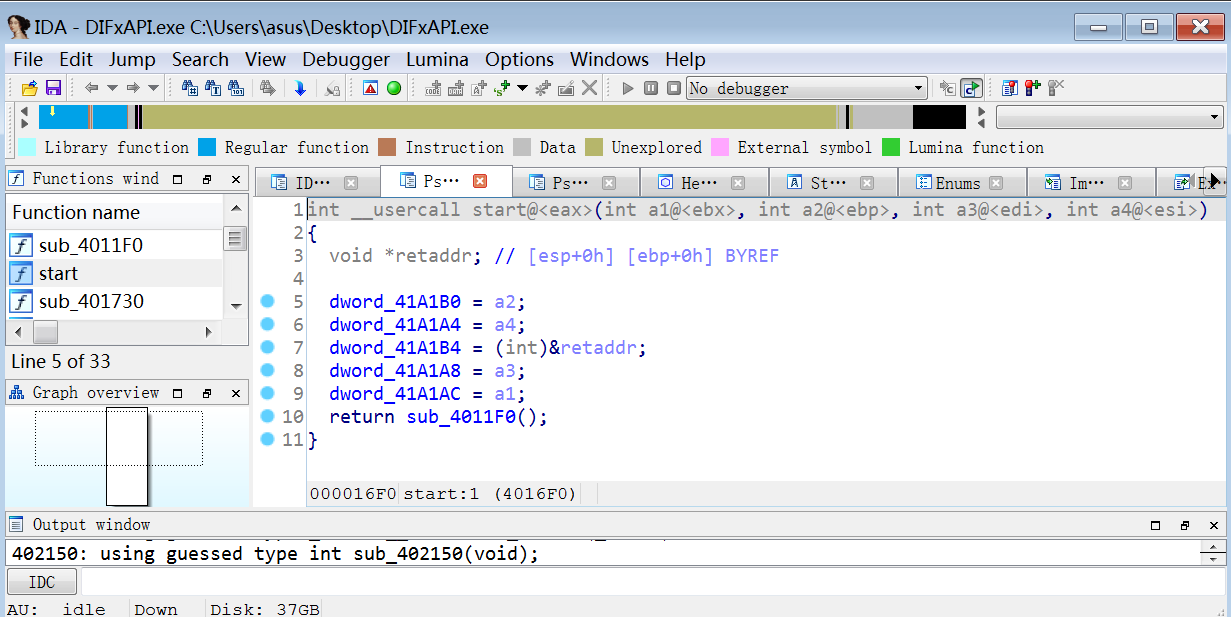The height and width of the screenshot is (617, 1231).
Task: Click Functions list scroll-down arrow
Action: (235, 306)
